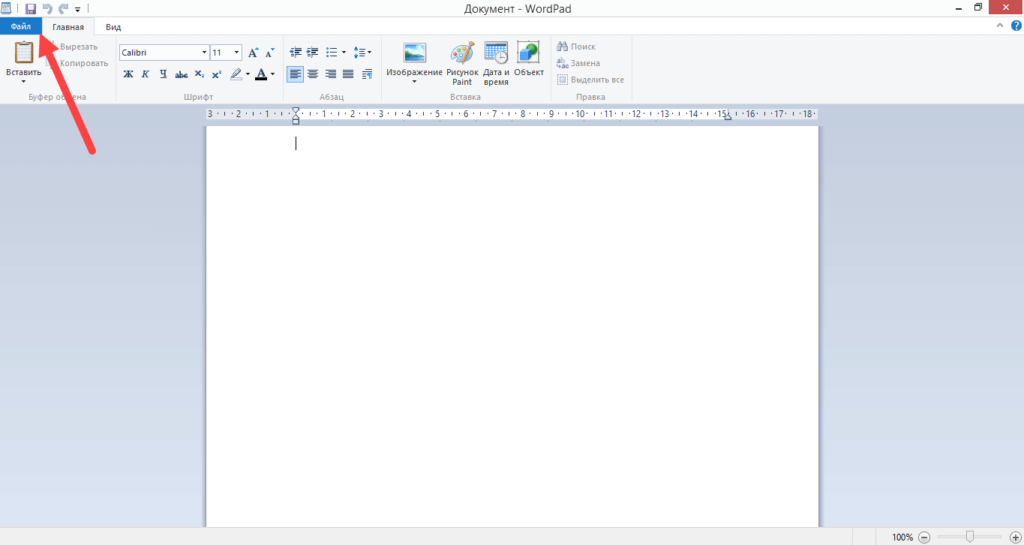Click the zoom slider handle in status bar

click(969, 537)
